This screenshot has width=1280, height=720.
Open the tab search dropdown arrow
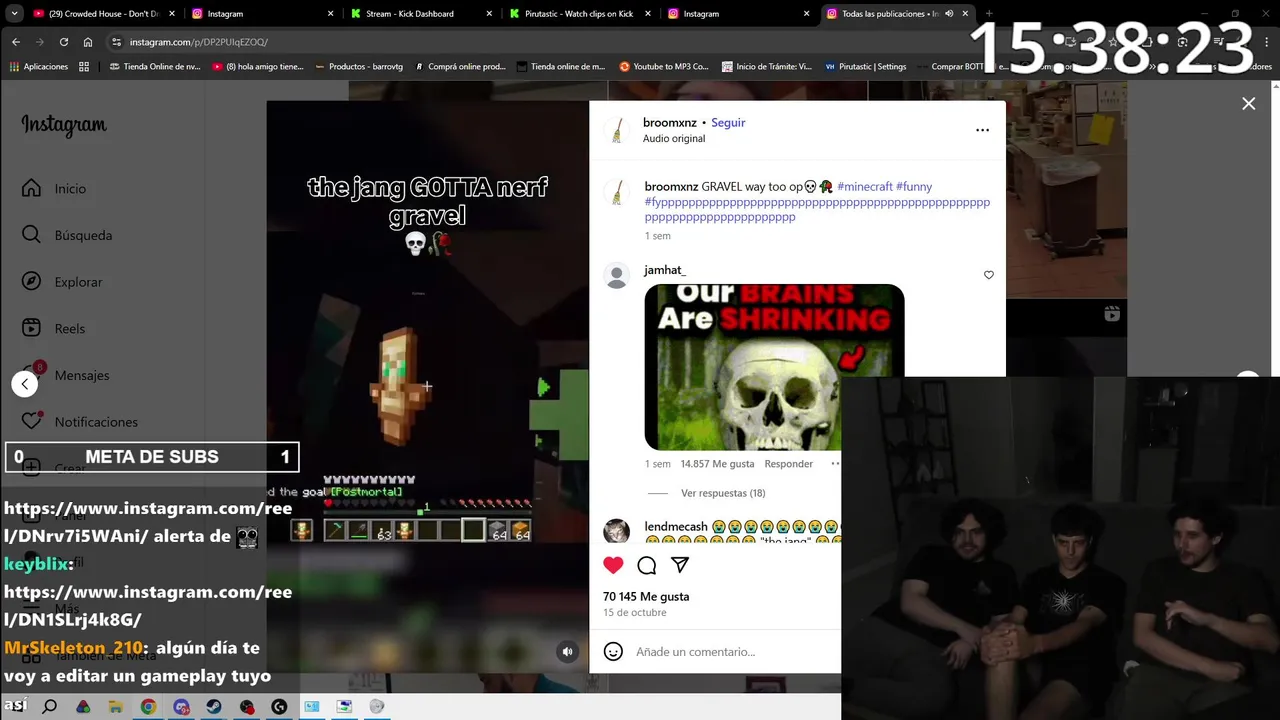coord(14,14)
